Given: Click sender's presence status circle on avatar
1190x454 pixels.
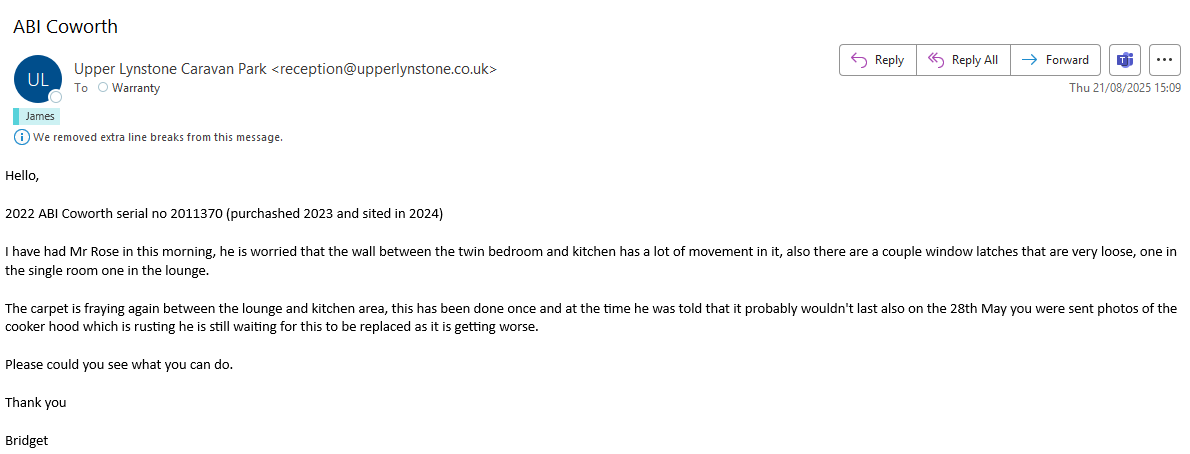Looking at the screenshot, I should tap(56, 97).
